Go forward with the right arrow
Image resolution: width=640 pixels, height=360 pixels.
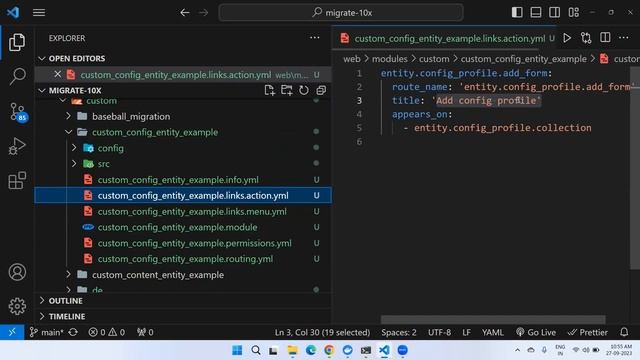(203, 13)
